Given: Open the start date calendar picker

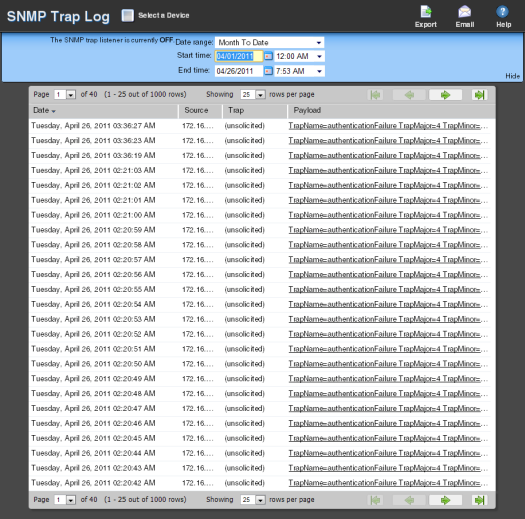Looking at the screenshot, I should point(268,56).
